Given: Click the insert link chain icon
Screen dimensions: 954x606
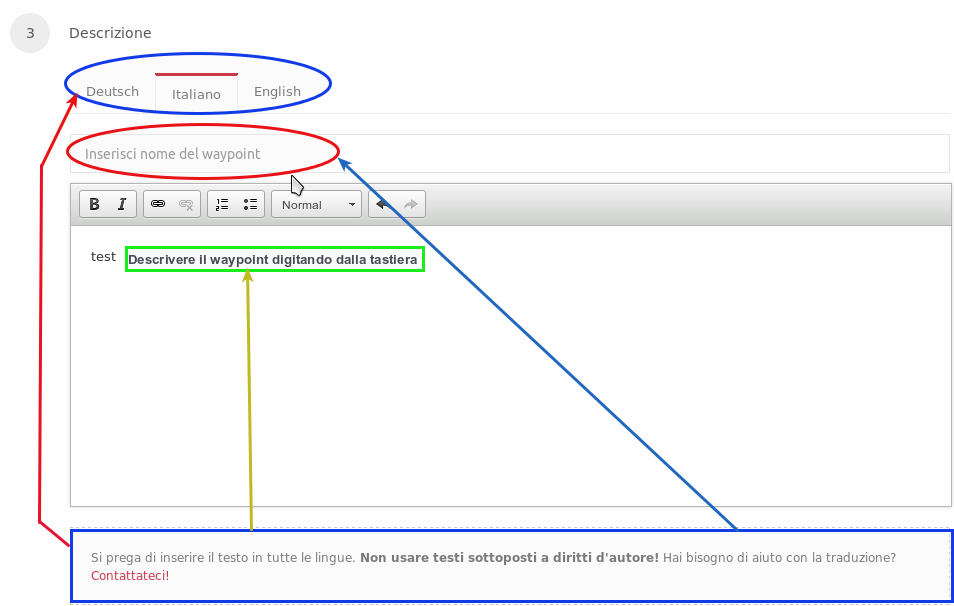Looking at the screenshot, I should (x=158, y=204).
